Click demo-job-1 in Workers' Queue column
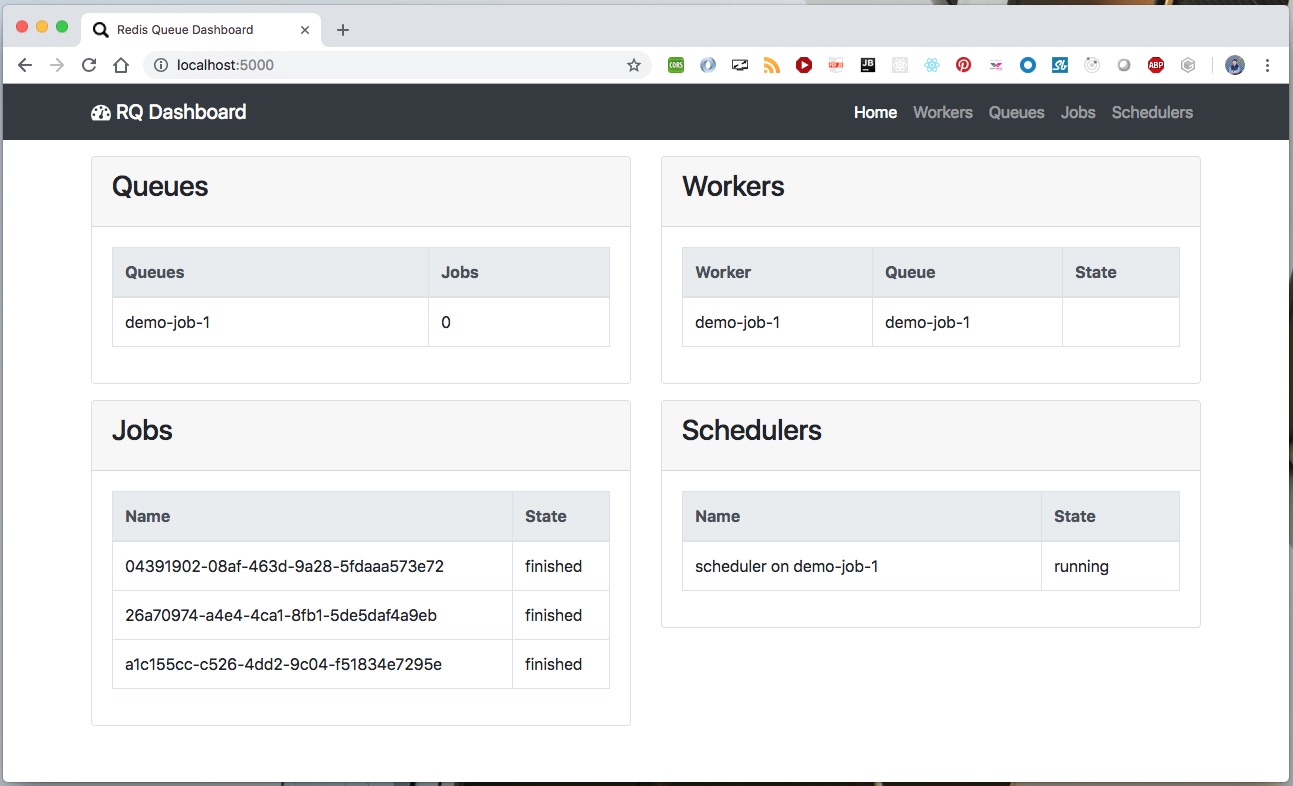 coord(927,322)
